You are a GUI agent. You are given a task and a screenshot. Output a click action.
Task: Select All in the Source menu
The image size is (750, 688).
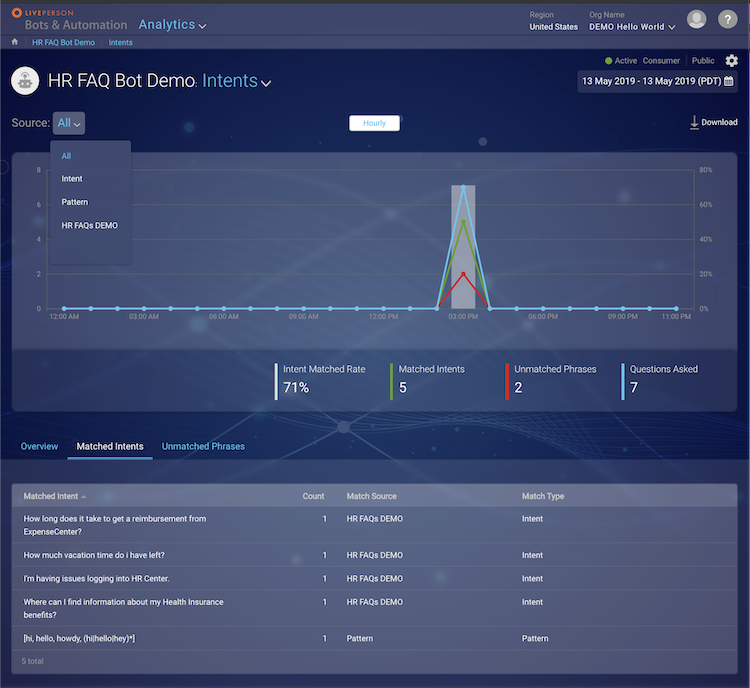(x=66, y=156)
